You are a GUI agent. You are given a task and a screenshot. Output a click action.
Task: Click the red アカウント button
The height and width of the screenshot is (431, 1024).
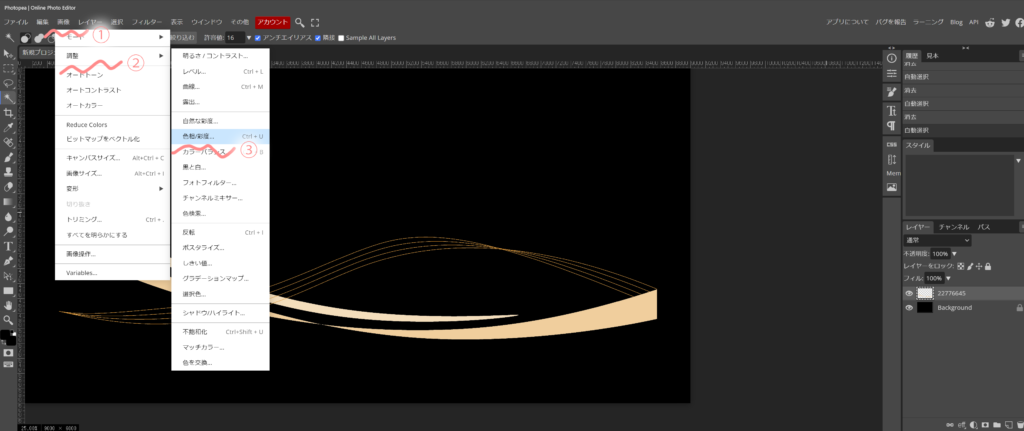pyautogui.click(x=272, y=21)
